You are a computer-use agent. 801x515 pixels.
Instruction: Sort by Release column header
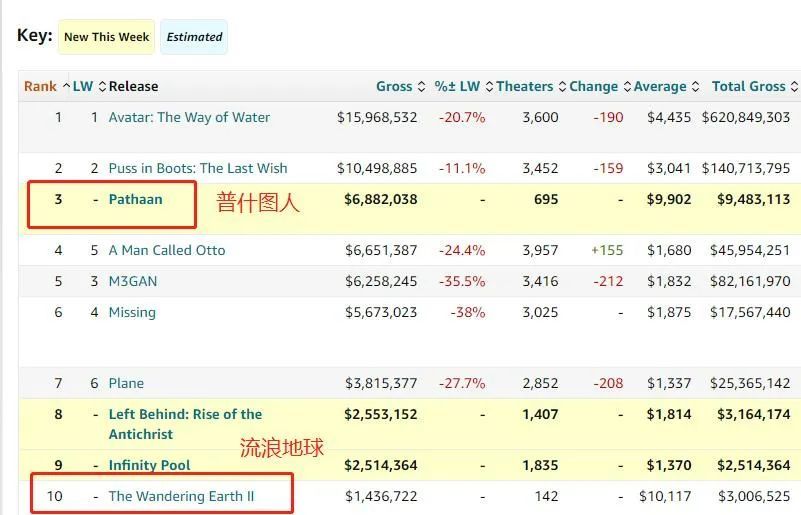[133, 86]
